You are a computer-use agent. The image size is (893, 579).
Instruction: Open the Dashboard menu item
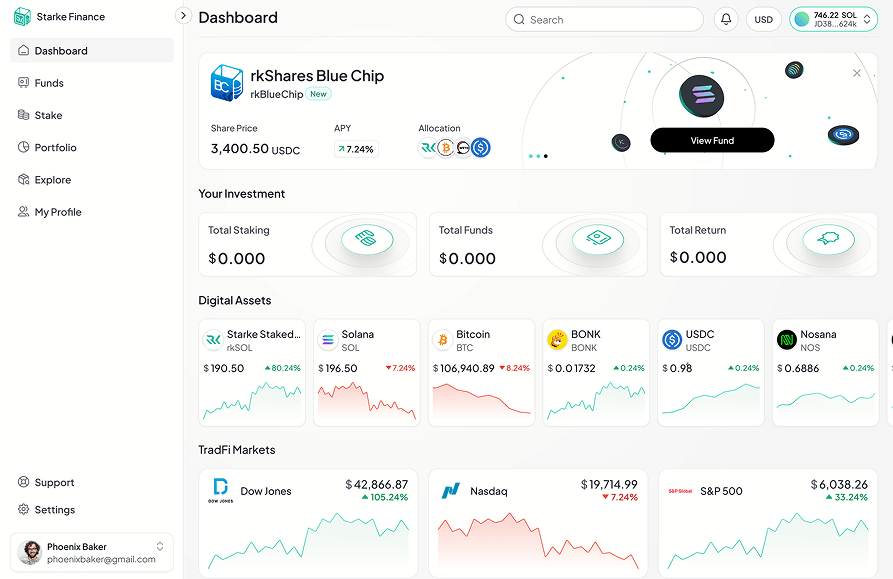pyautogui.click(x=92, y=51)
